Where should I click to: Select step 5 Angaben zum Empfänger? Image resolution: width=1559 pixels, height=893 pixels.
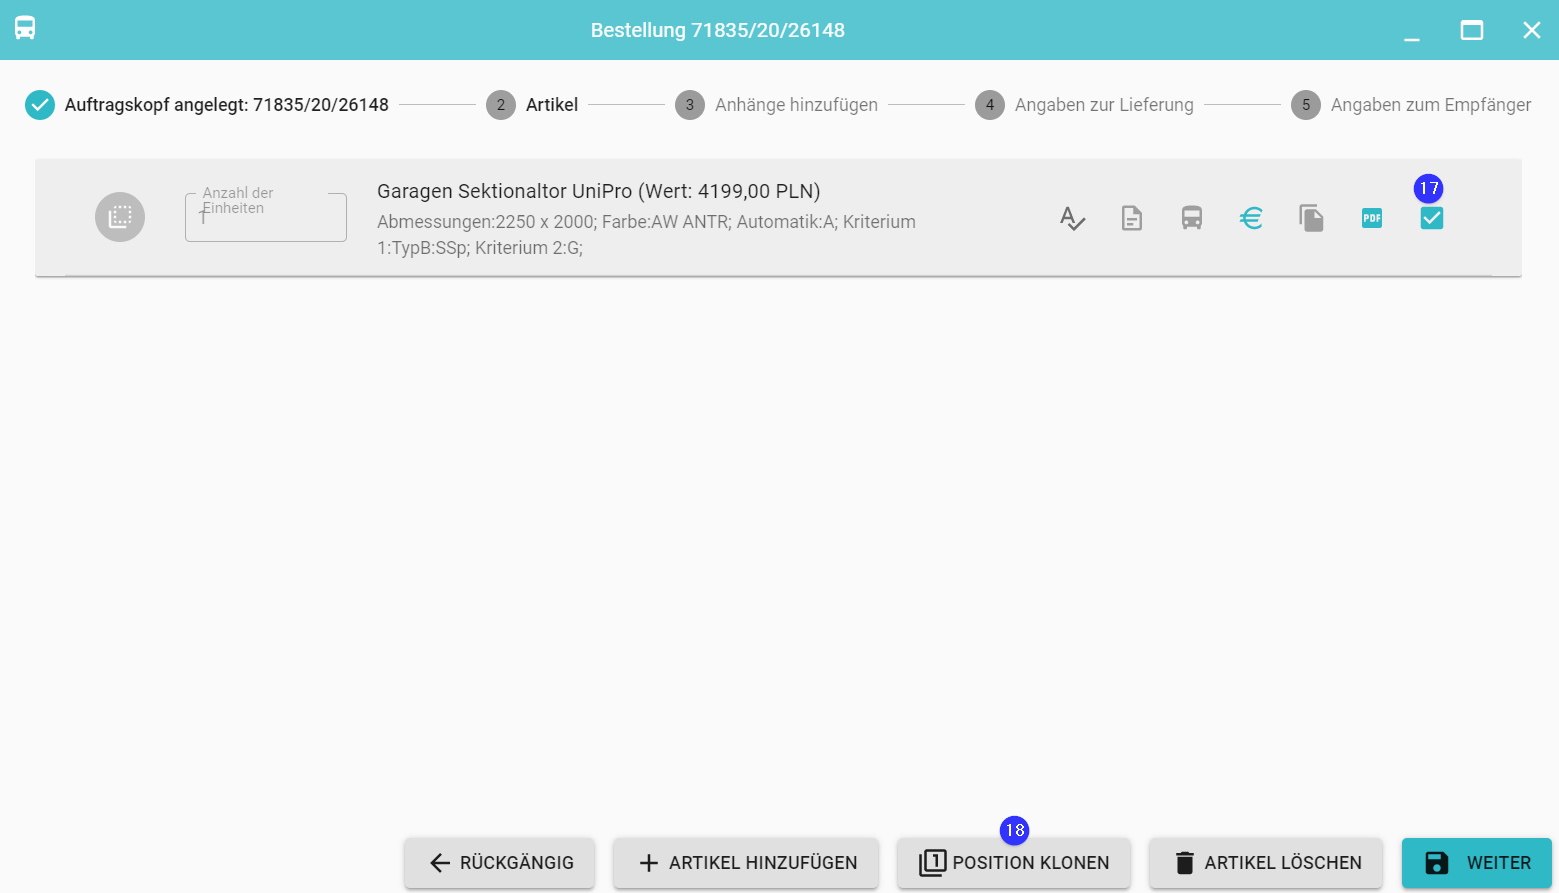[1410, 105]
